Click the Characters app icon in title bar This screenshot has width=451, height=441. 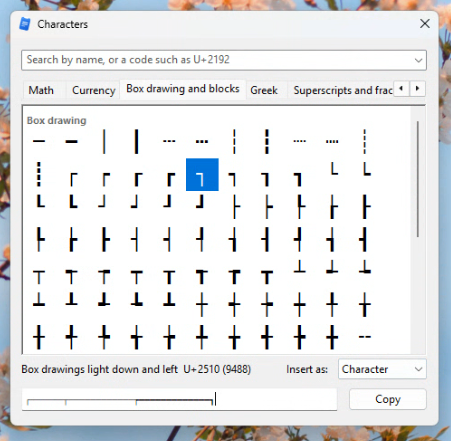tap(25, 24)
